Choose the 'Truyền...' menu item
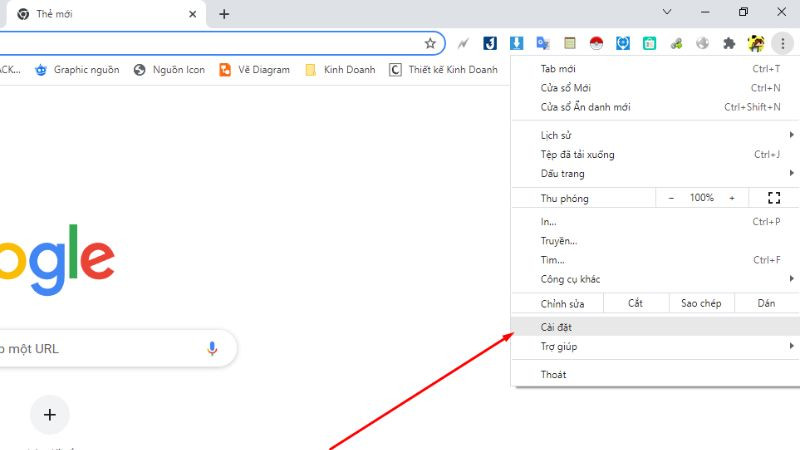The image size is (800, 450). (655, 241)
